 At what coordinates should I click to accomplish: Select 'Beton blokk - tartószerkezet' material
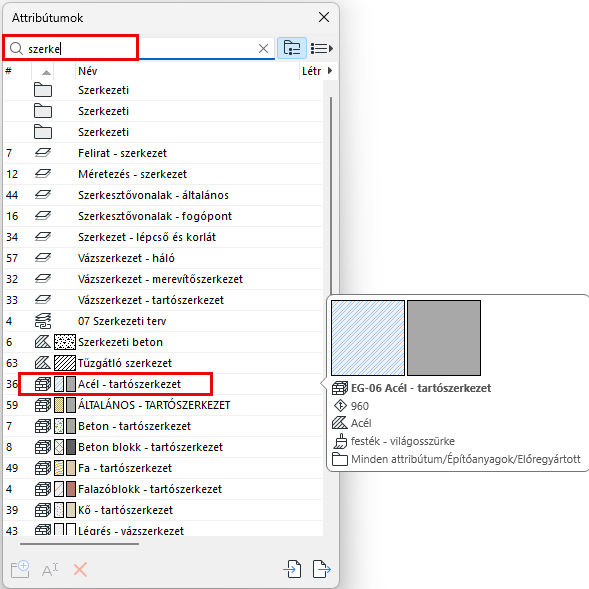pos(163,447)
